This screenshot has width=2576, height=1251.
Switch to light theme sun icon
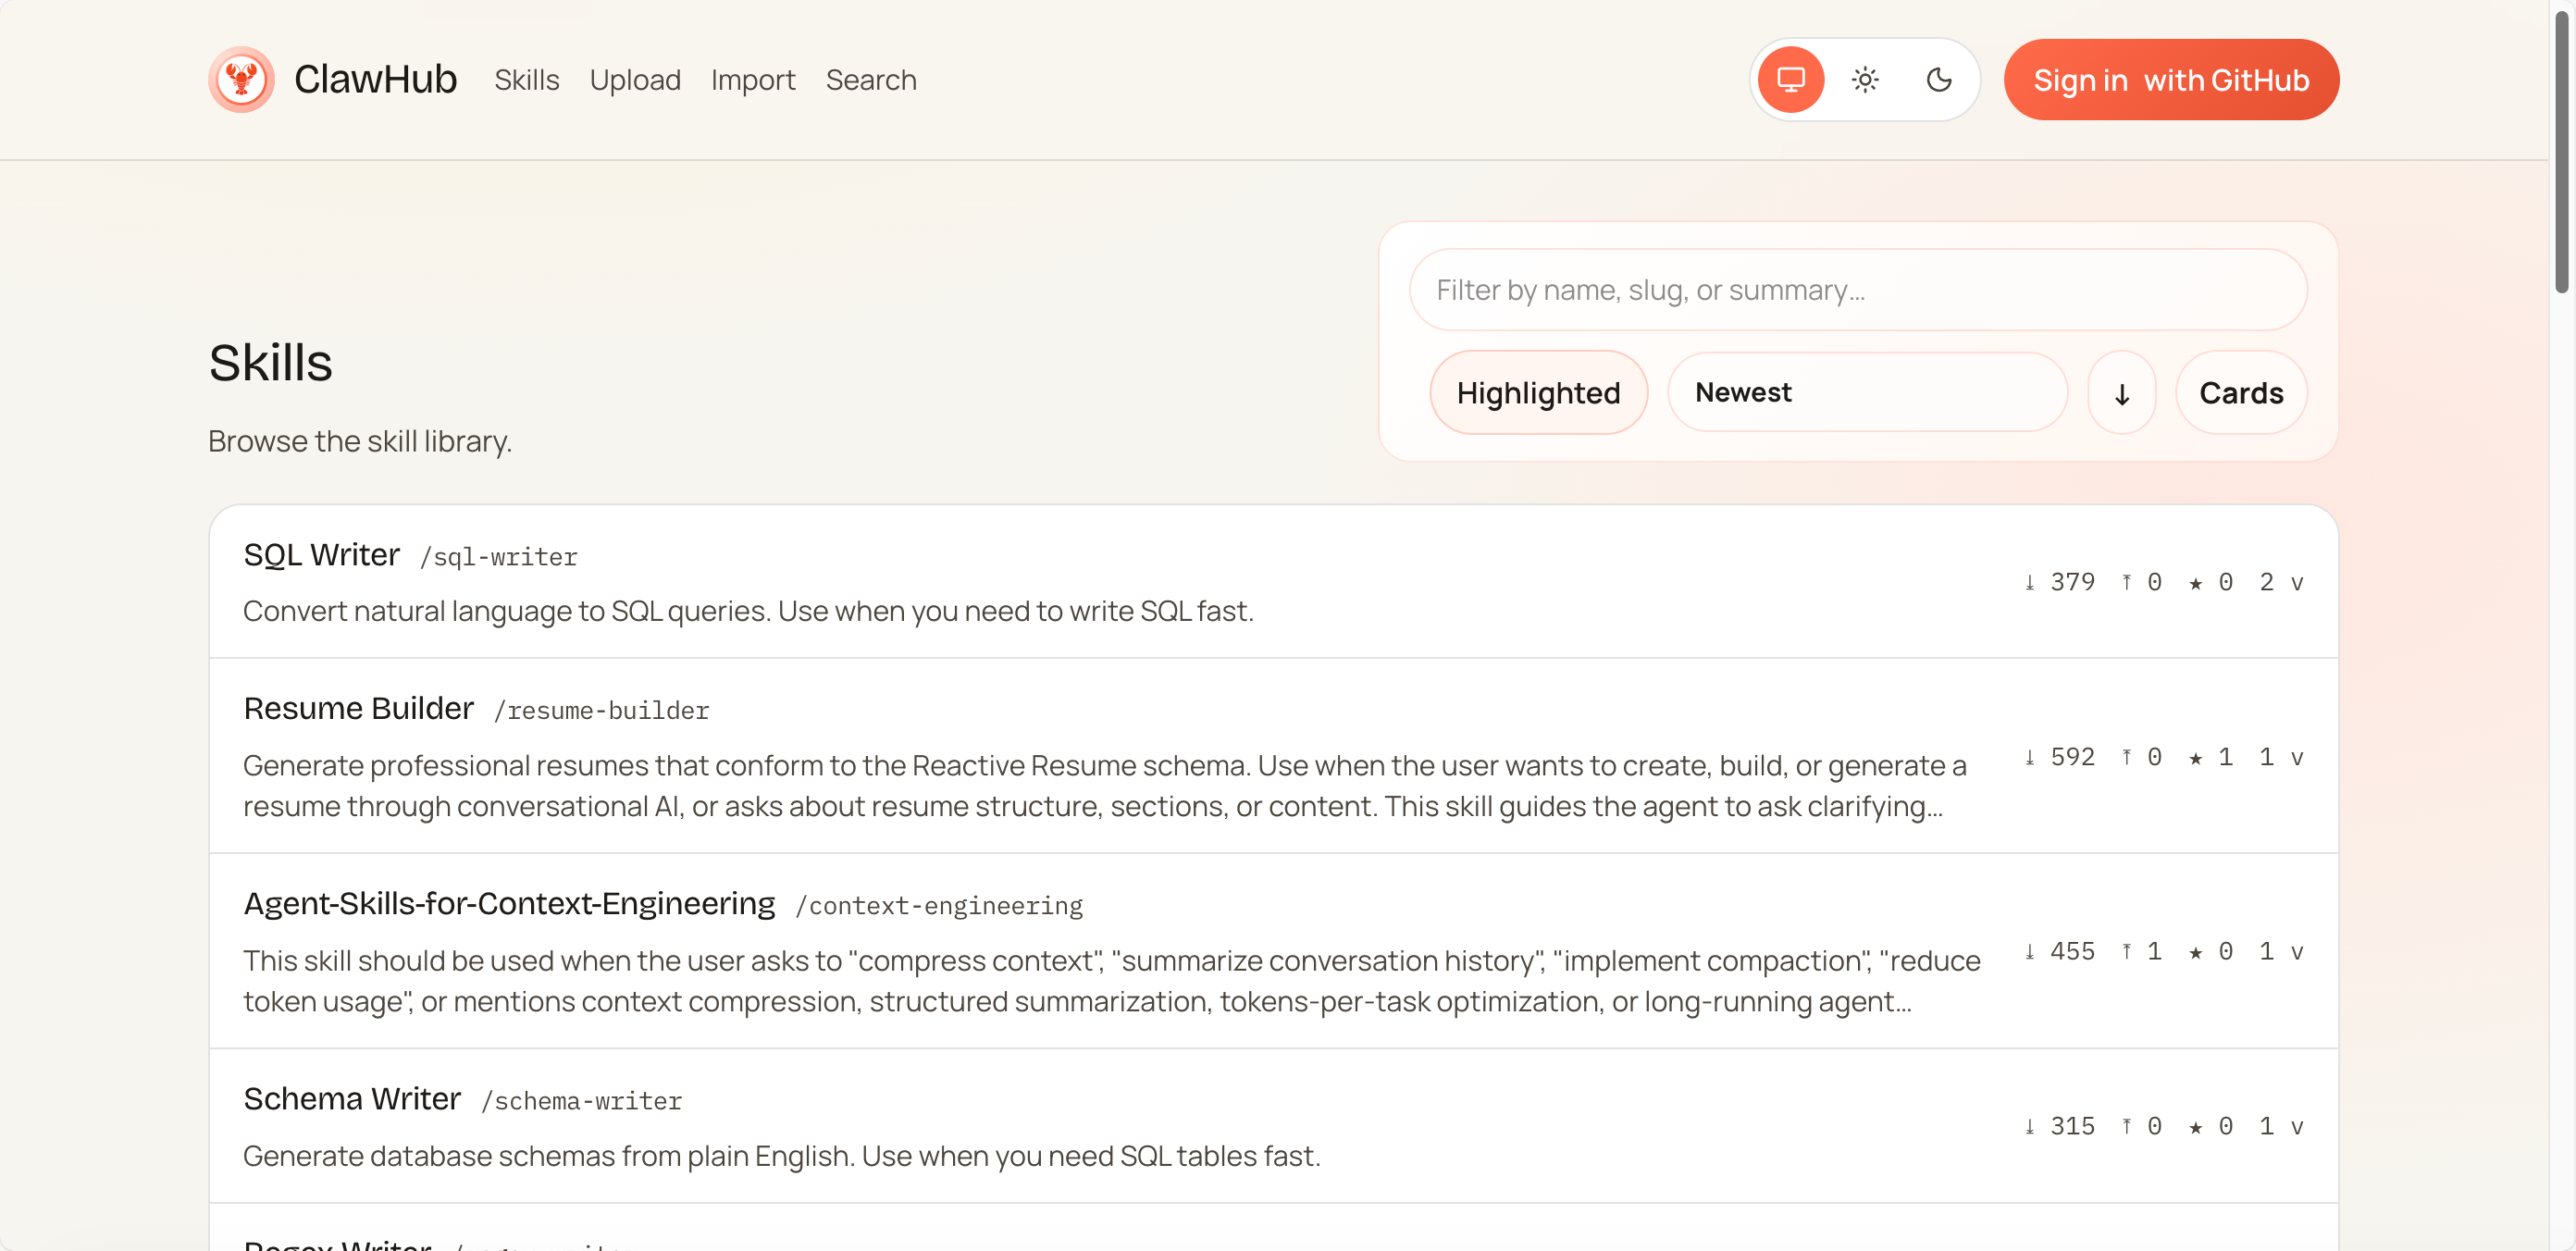point(1864,79)
